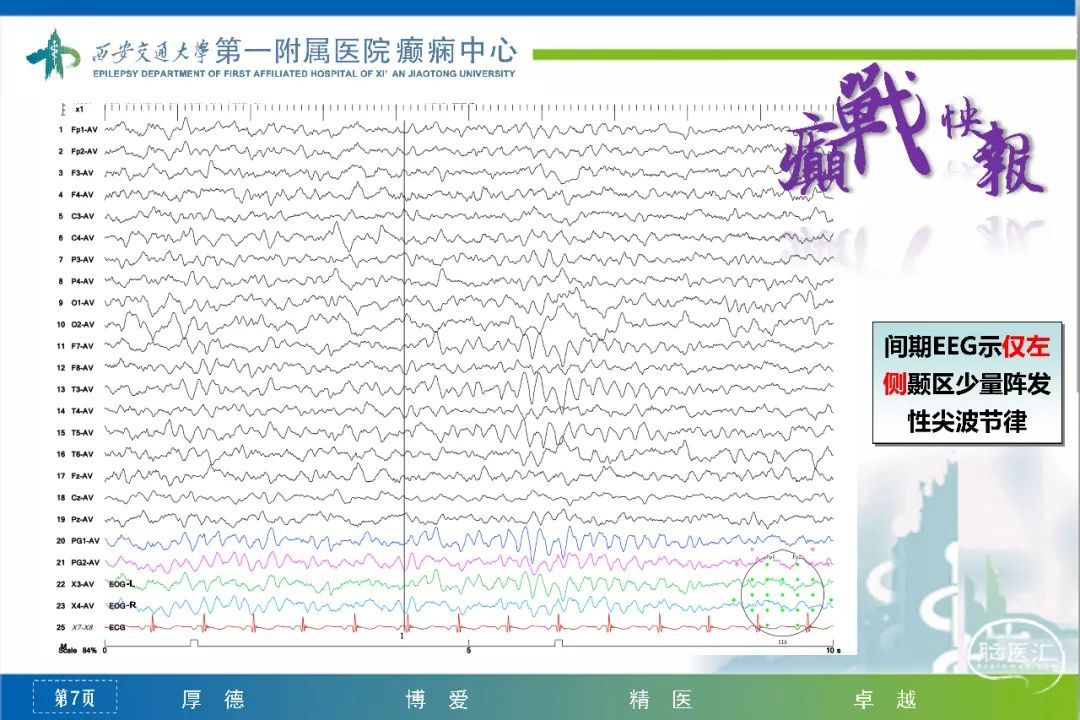Image resolution: width=1080 pixels, height=720 pixels.
Task: Select the O2-AV channel label
Action: click(x=78, y=324)
